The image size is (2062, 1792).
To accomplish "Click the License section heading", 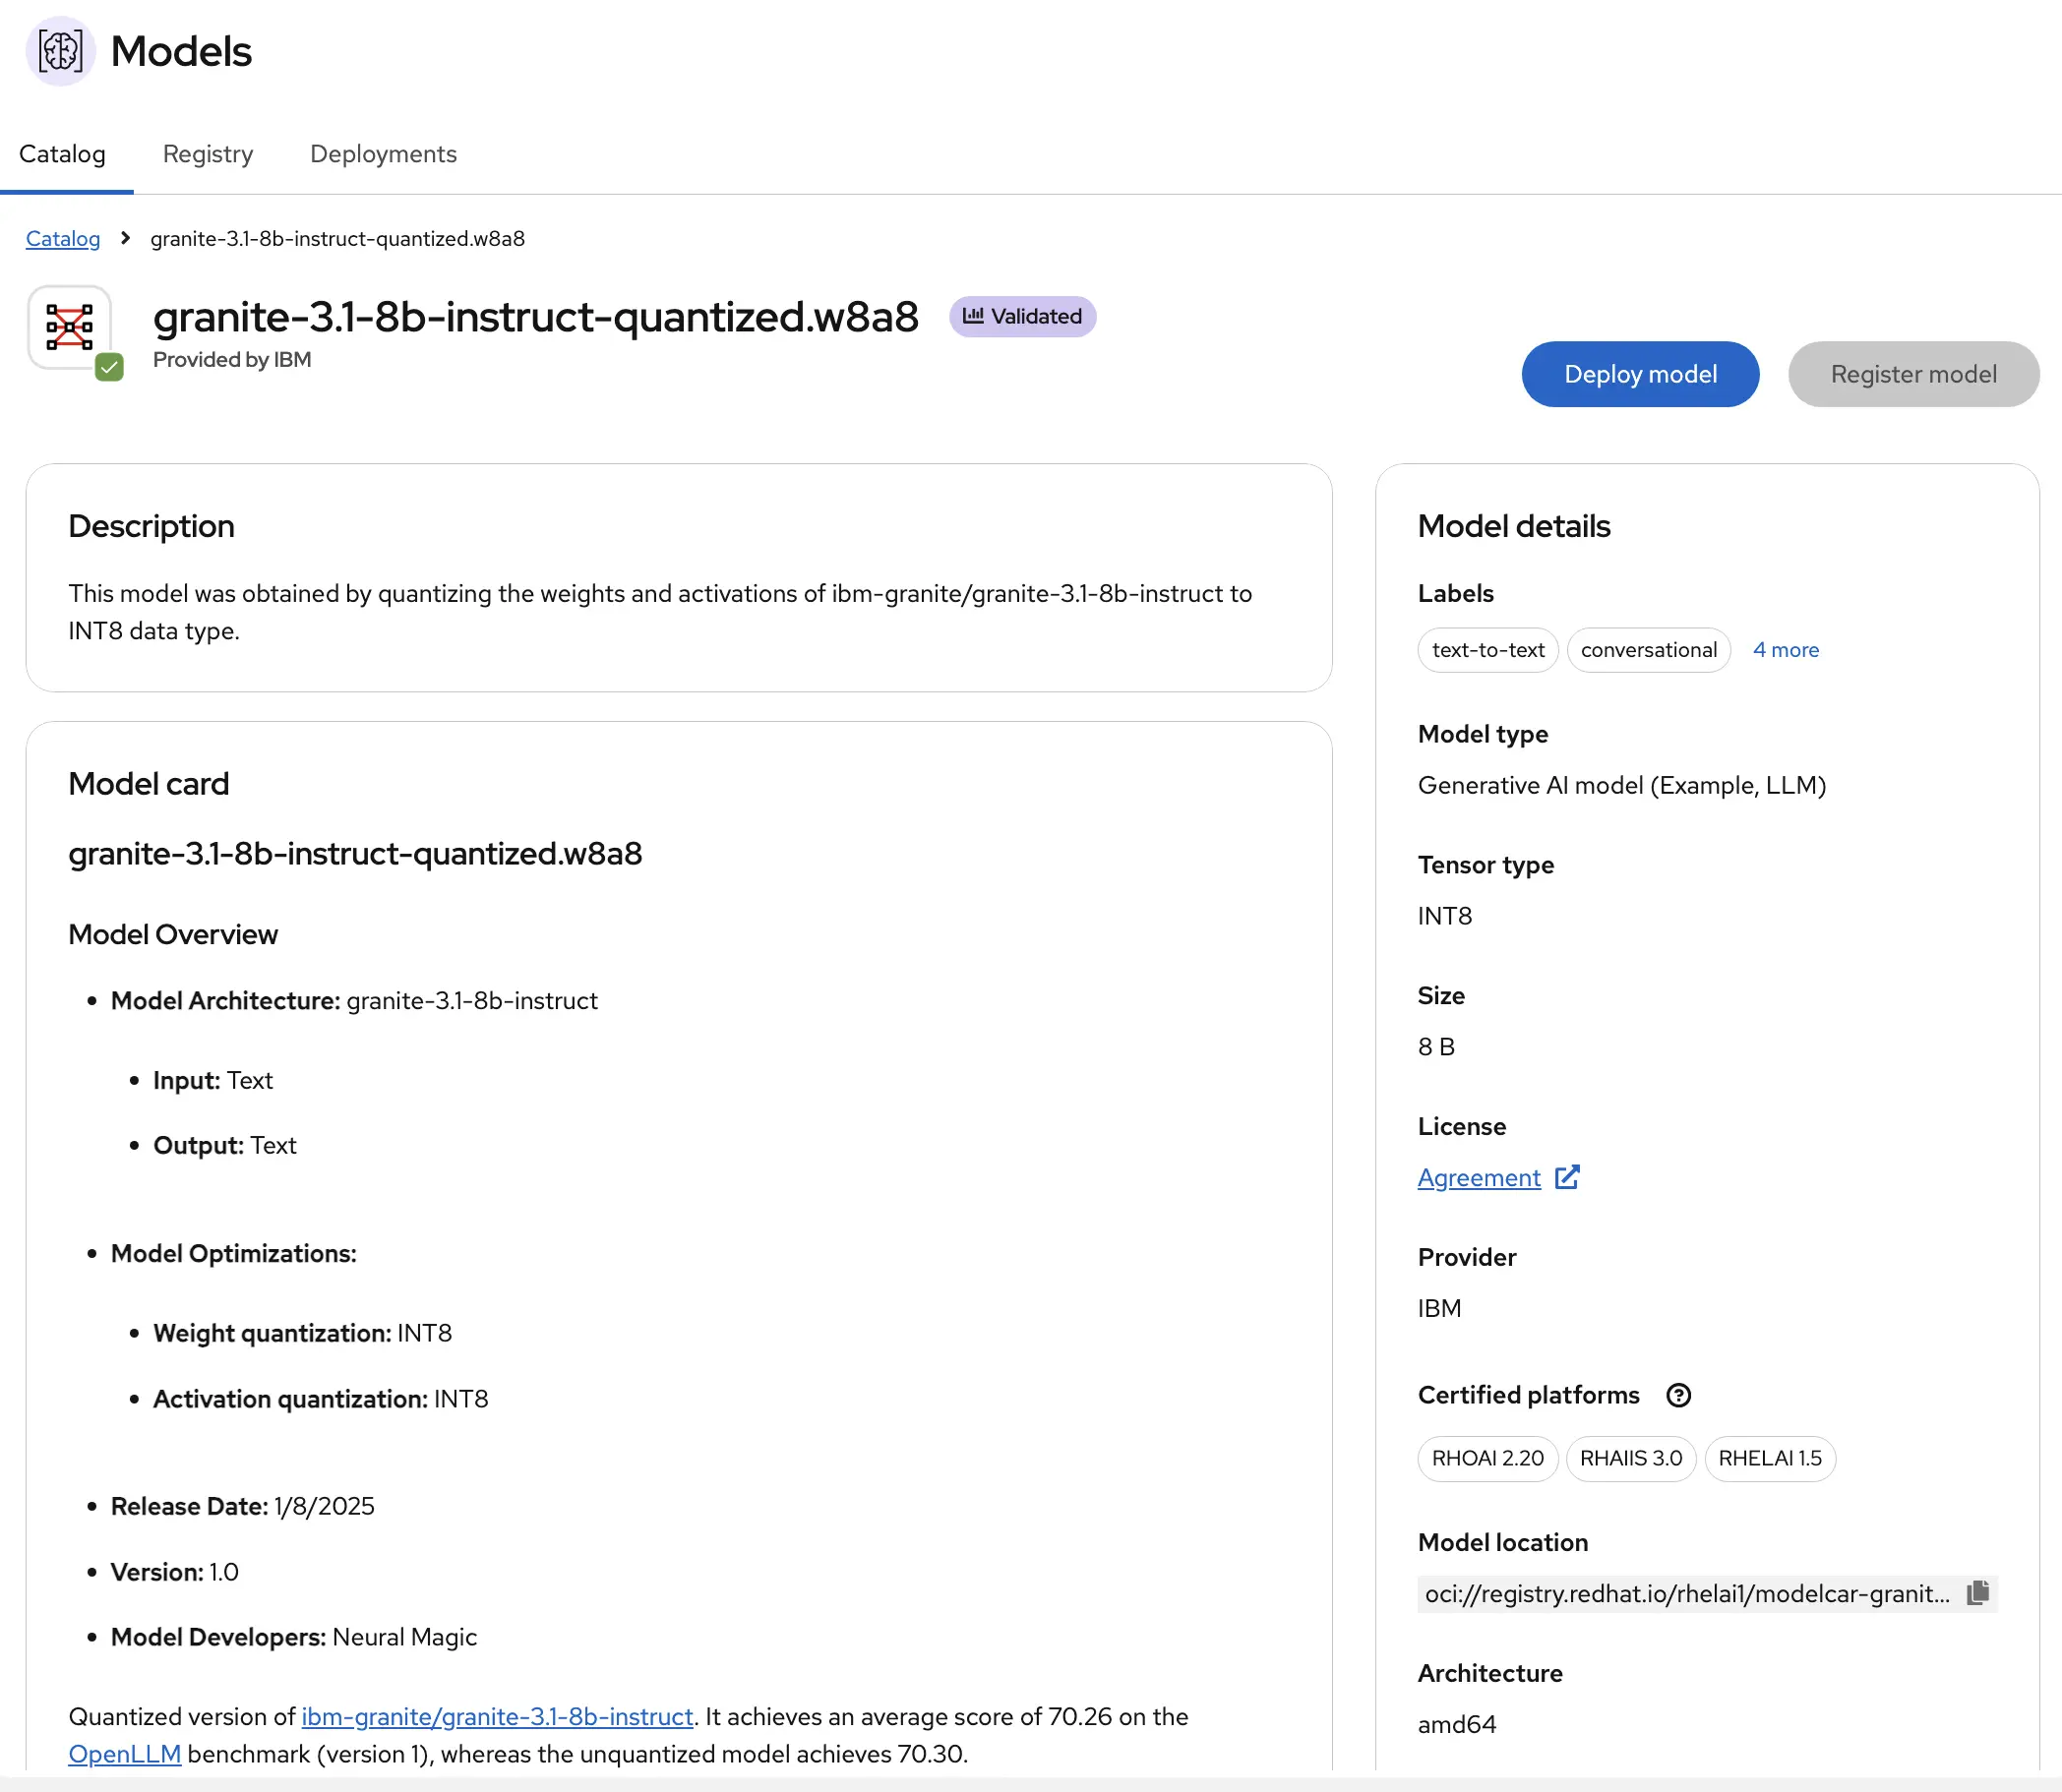I will [x=1462, y=1126].
